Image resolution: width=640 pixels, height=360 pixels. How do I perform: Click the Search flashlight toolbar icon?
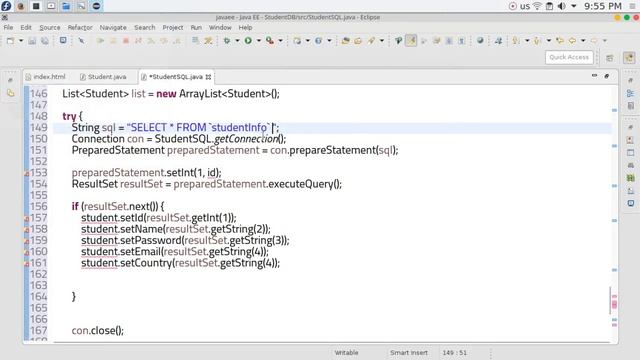(x=371, y=40)
